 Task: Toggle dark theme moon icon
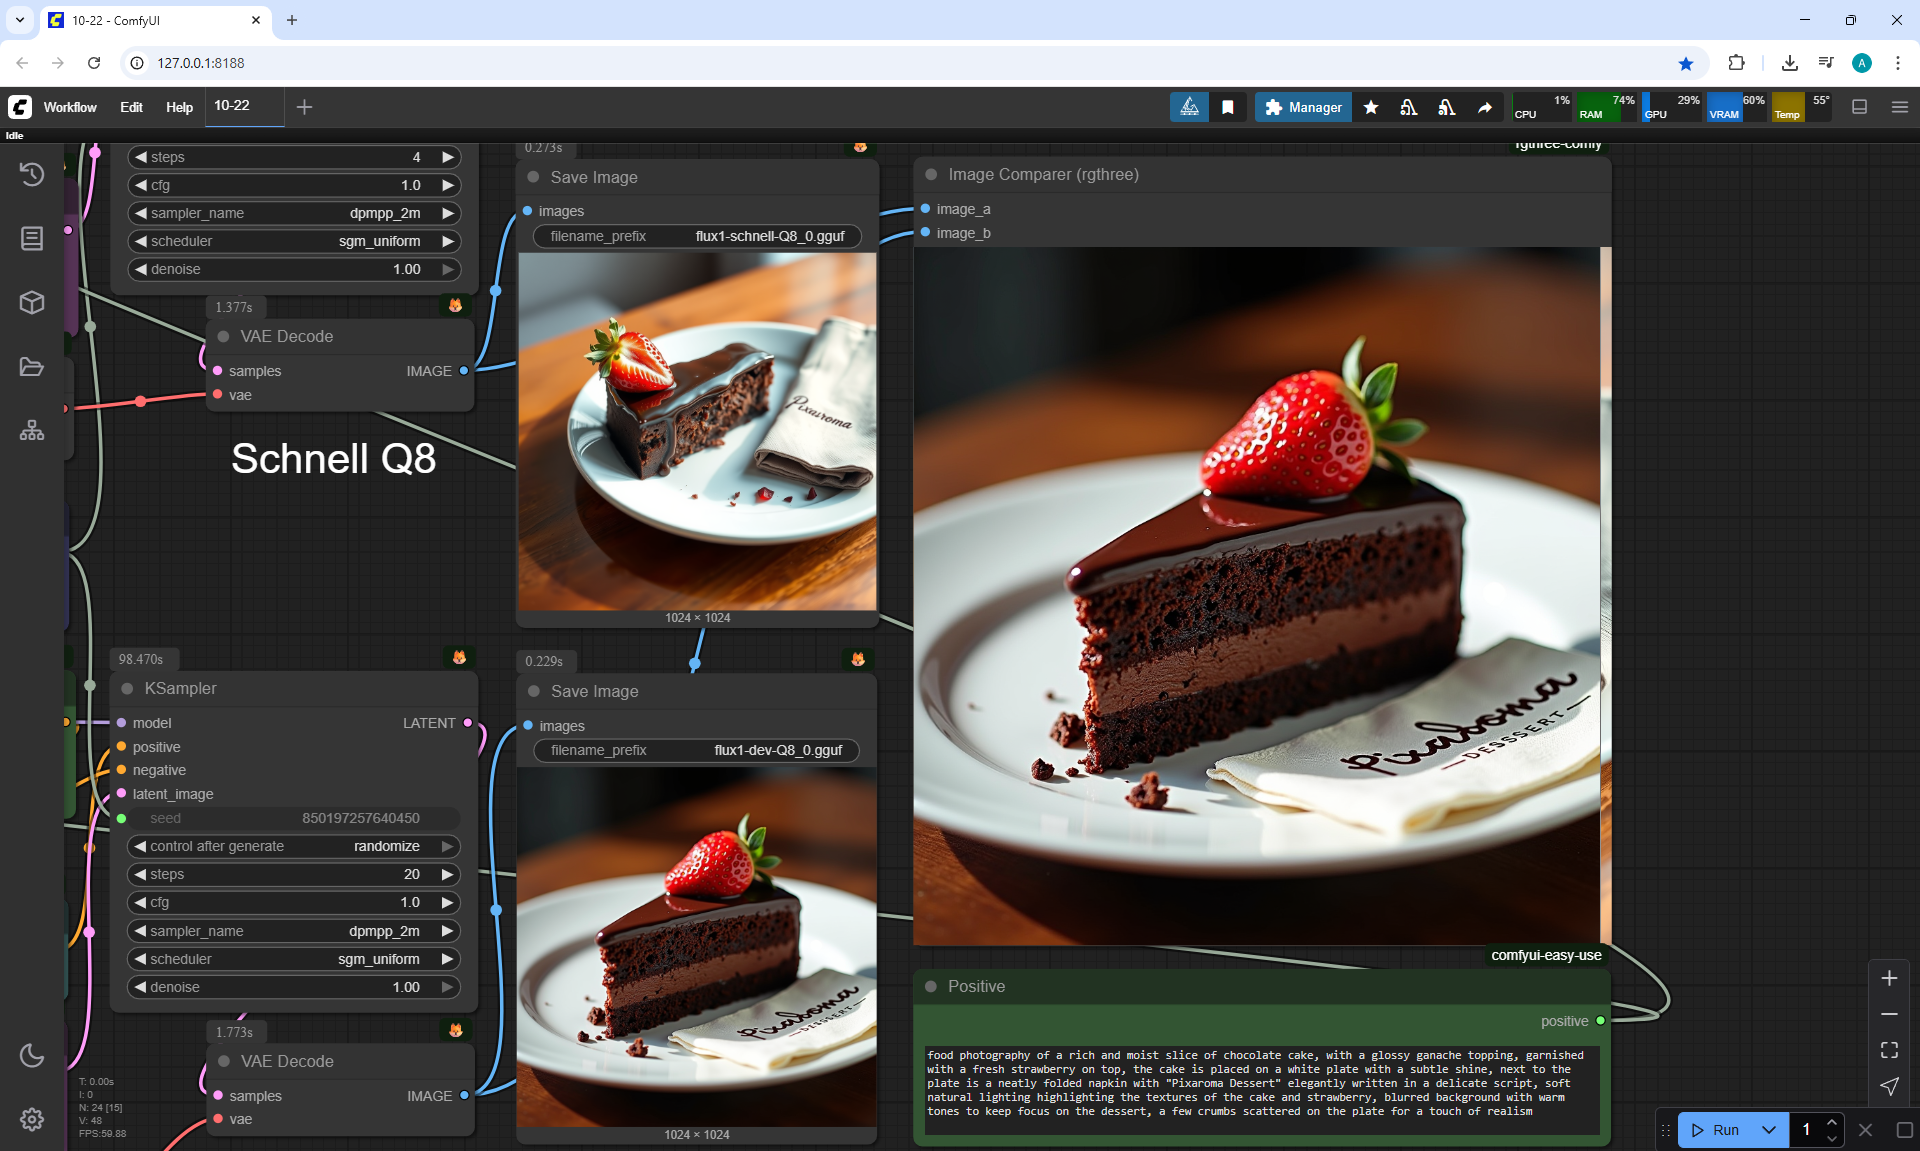pos(32,1055)
